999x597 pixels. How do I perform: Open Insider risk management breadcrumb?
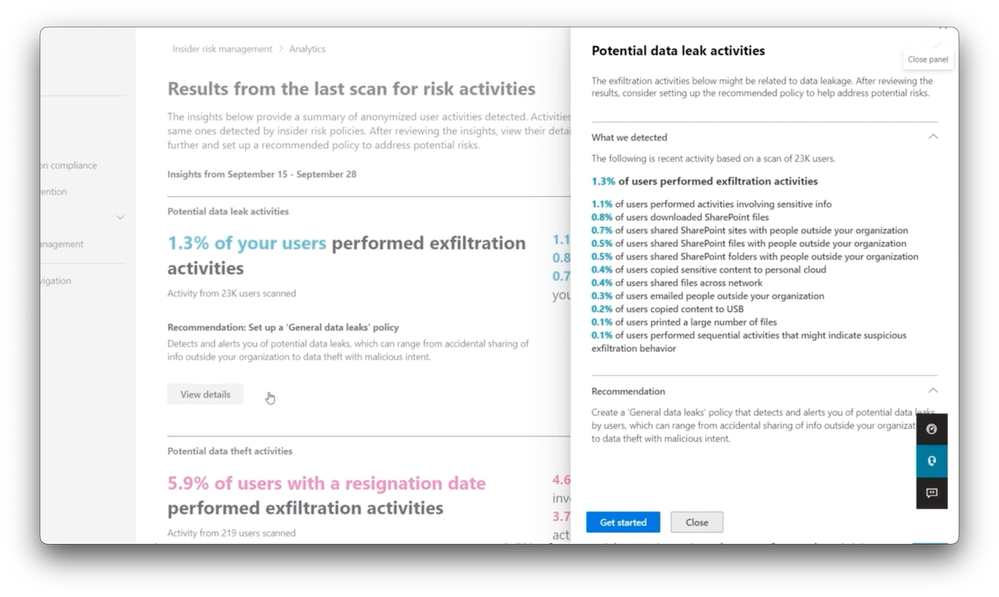point(222,49)
